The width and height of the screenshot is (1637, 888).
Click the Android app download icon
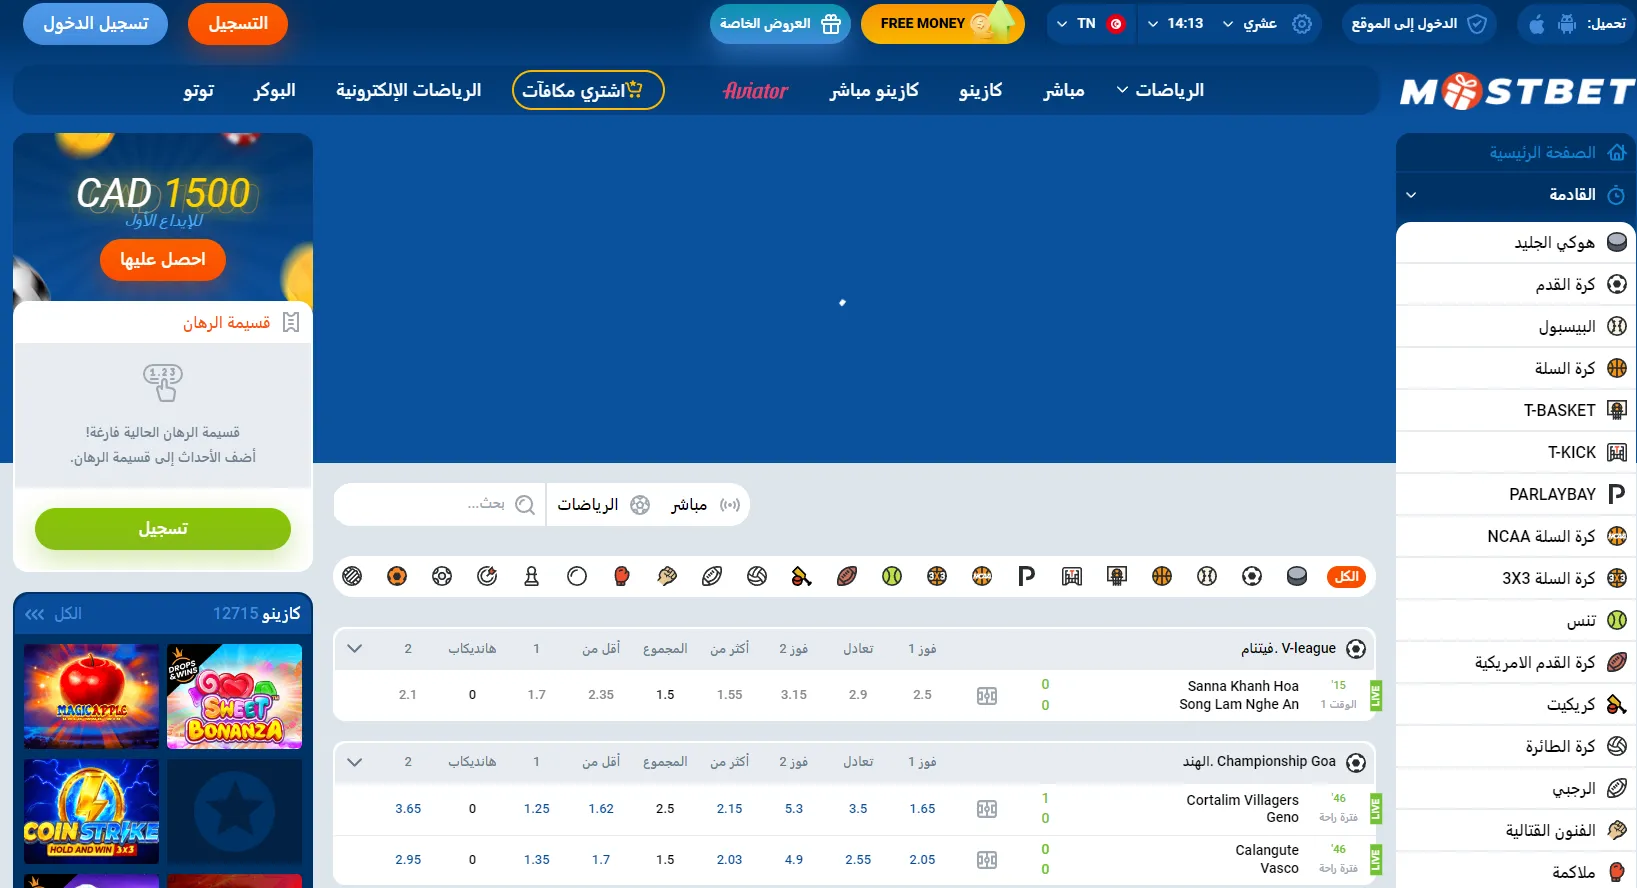pyautogui.click(x=1567, y=24)
